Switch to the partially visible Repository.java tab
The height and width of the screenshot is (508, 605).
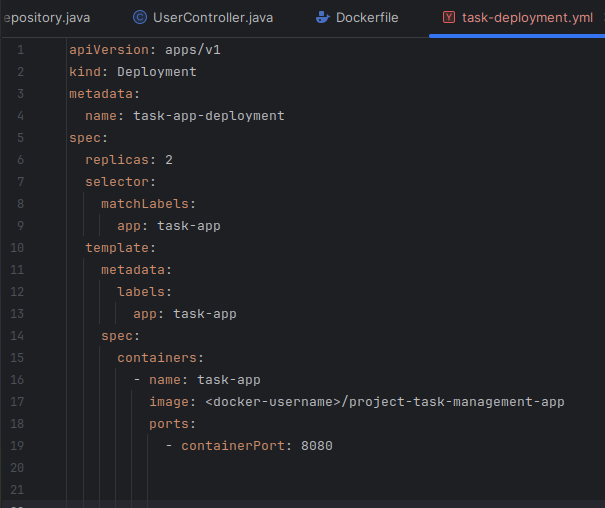pos(47,17)
